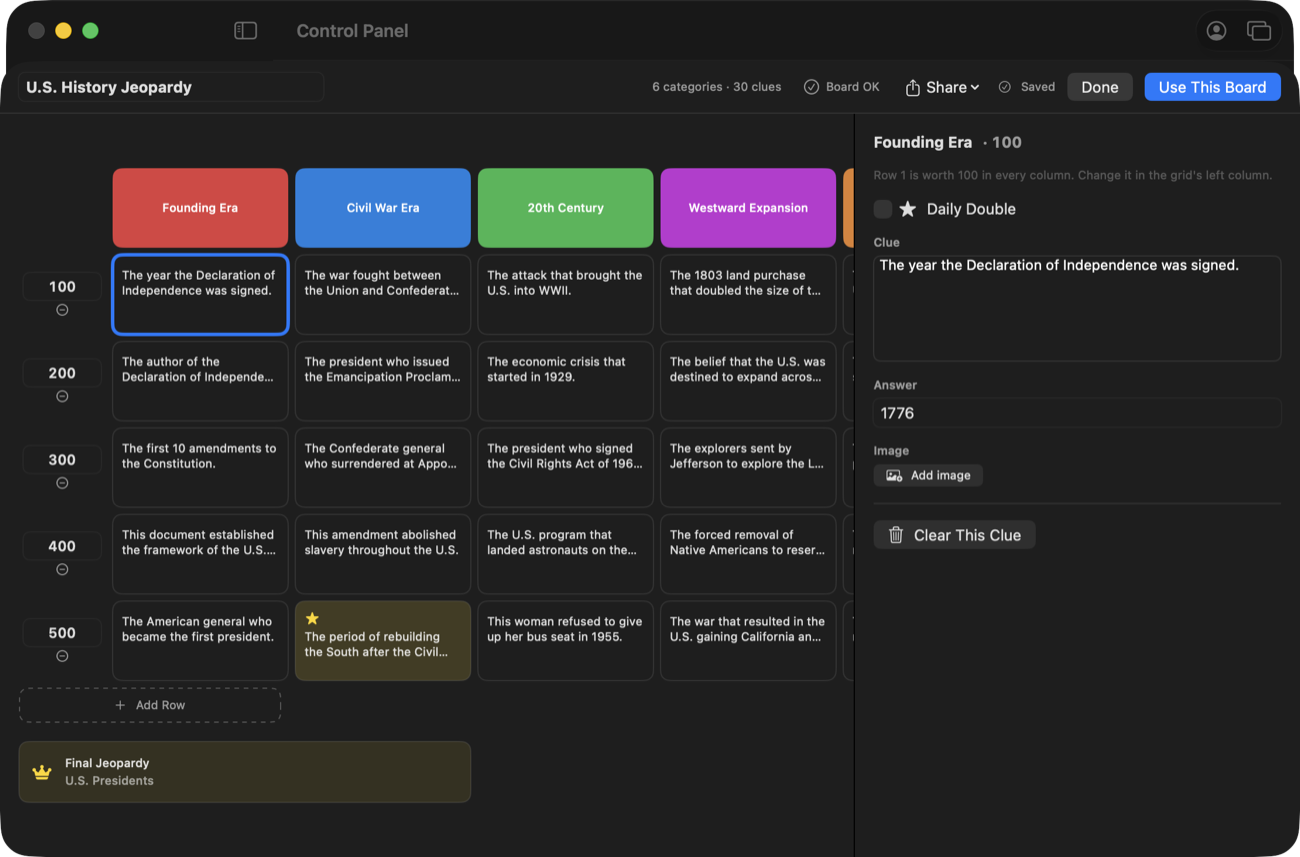Click Clear This Clue button

[954, 535]
